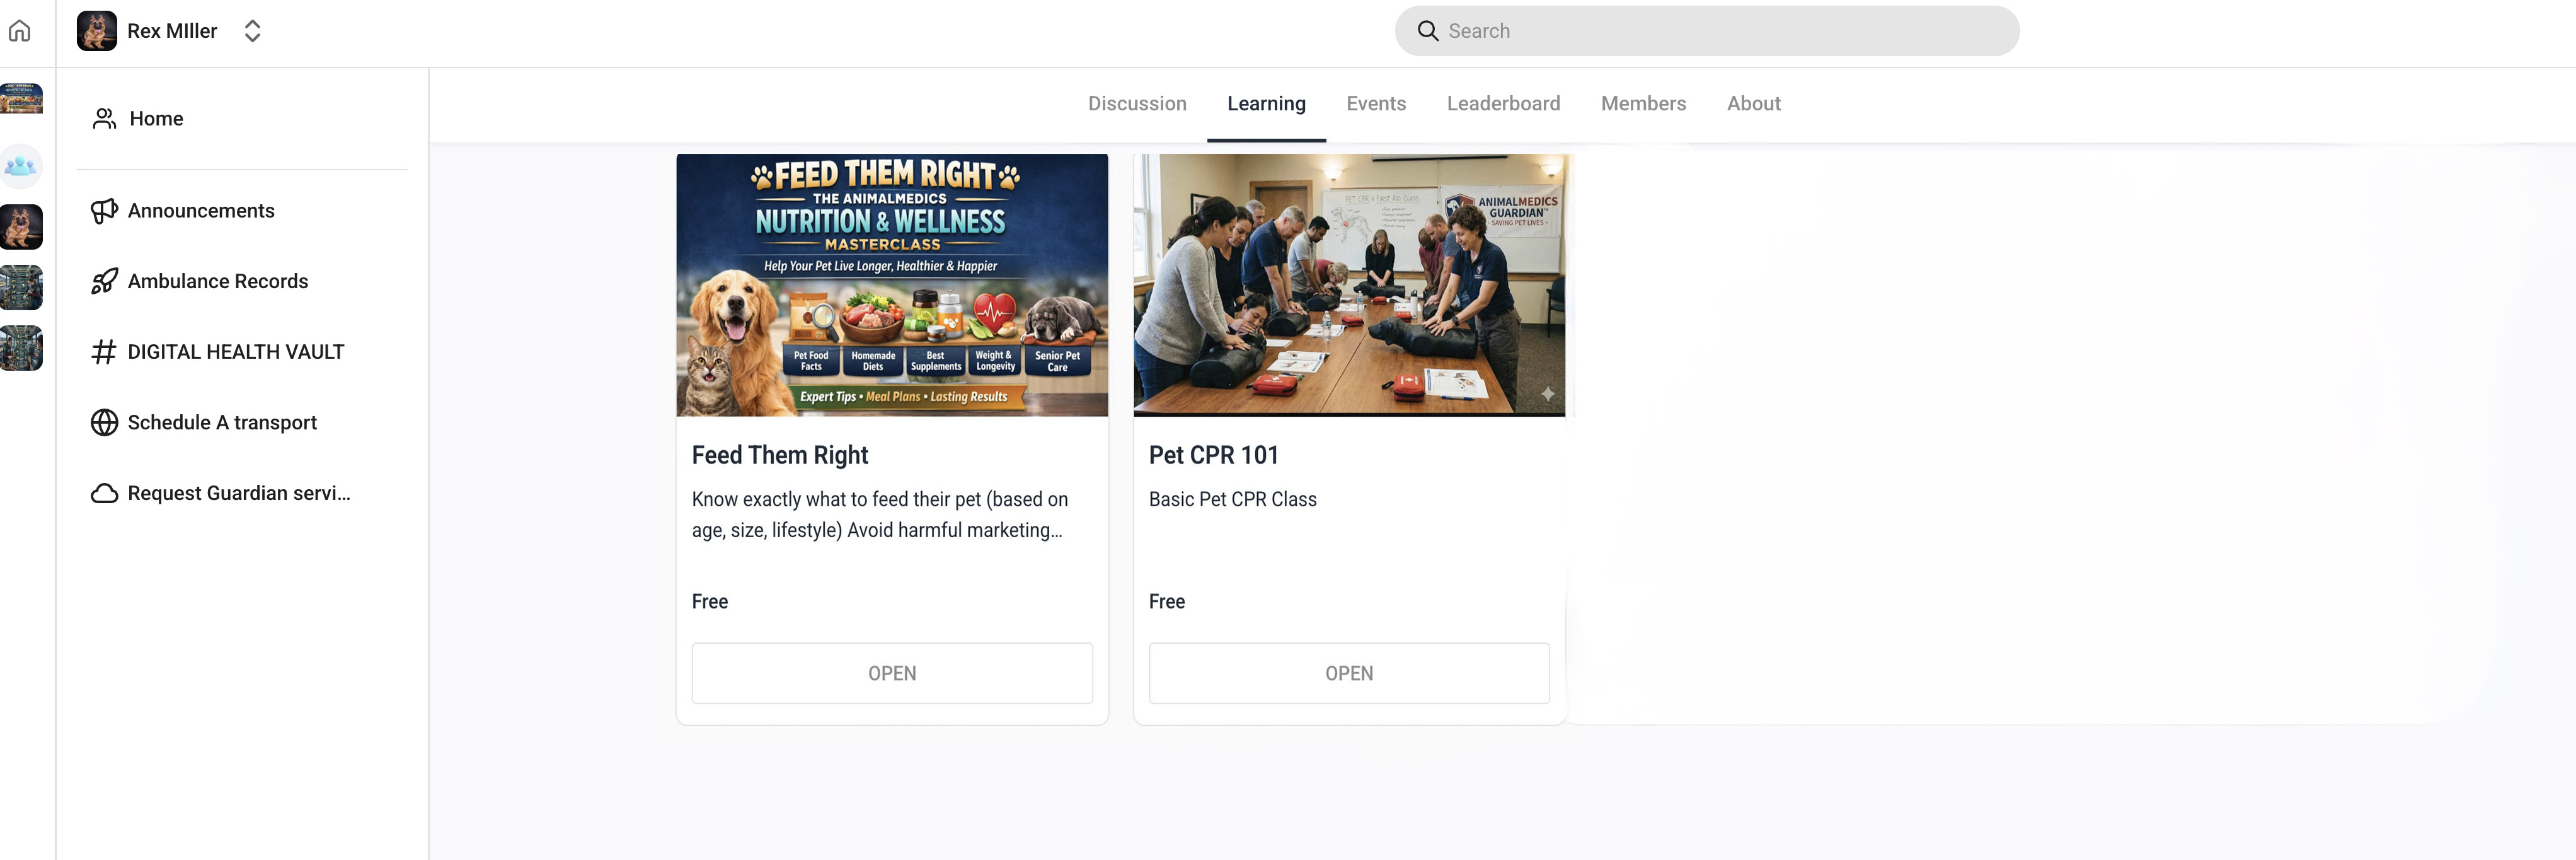Open the DIGITAL HEALTH VAULT hashtag icon

[x=104, y=352]
